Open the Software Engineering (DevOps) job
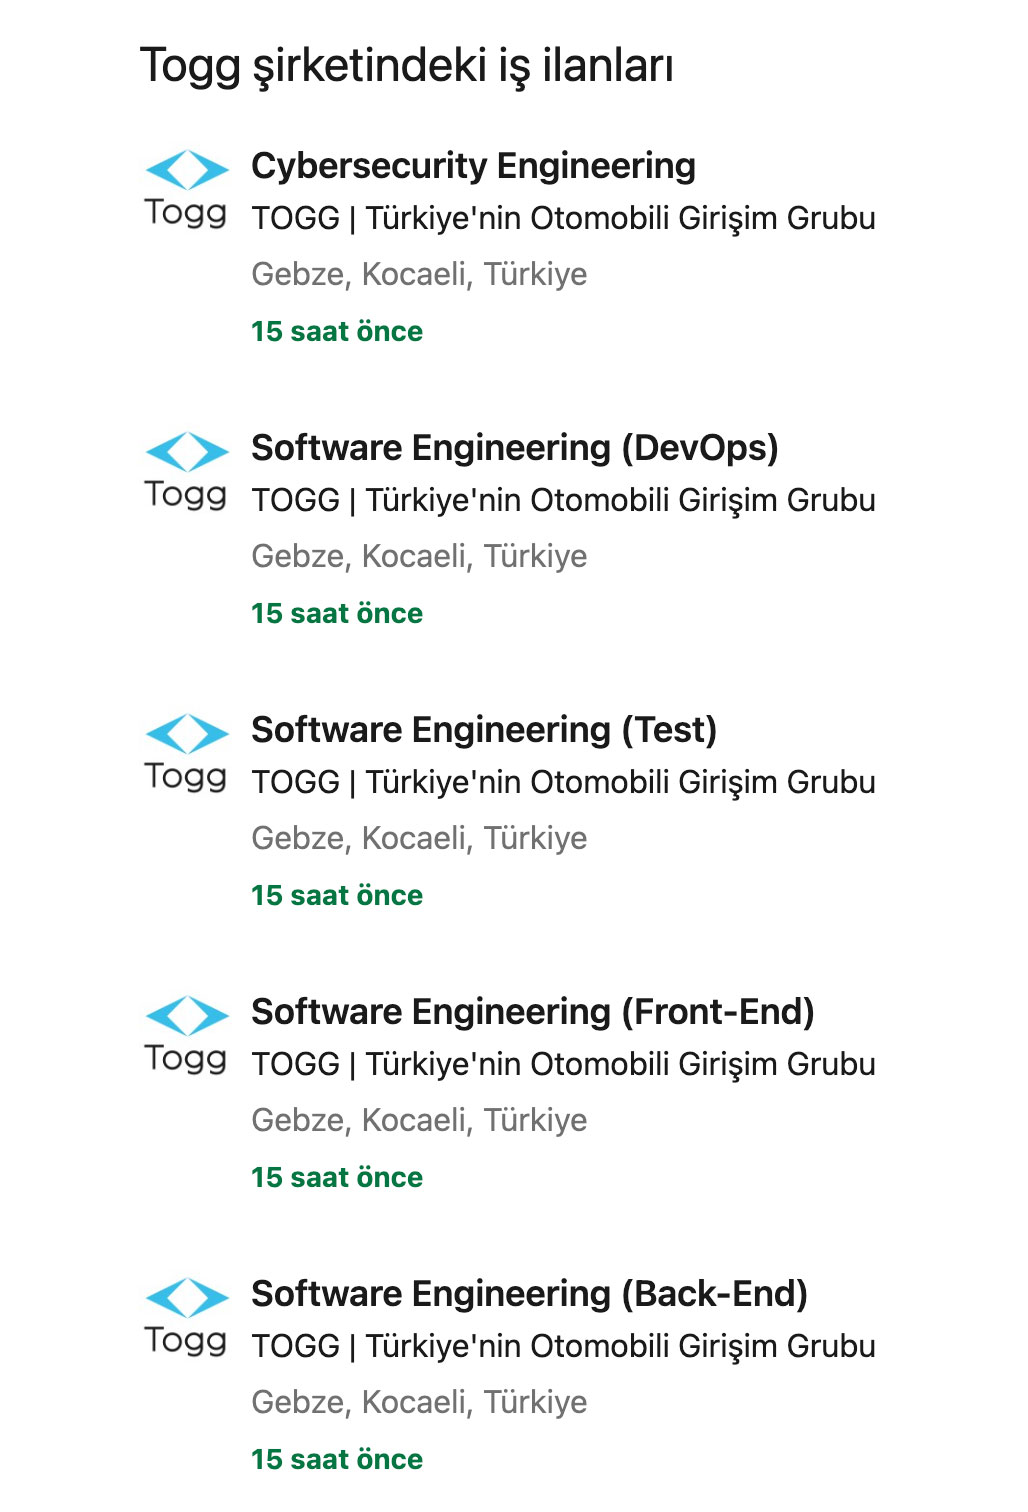 [514, 448]
